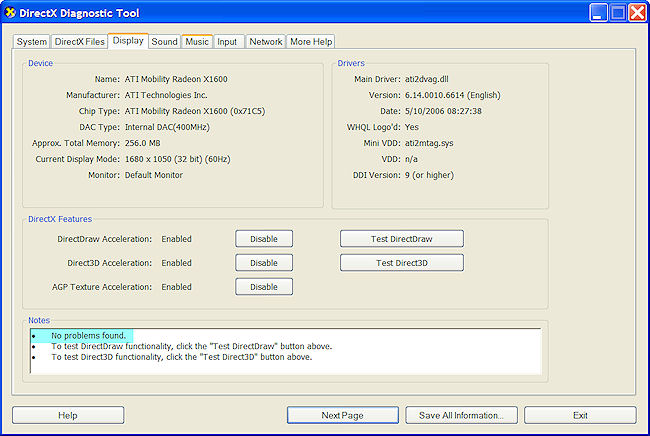
Task: Select the Display tab
Action: pos(128,41)
